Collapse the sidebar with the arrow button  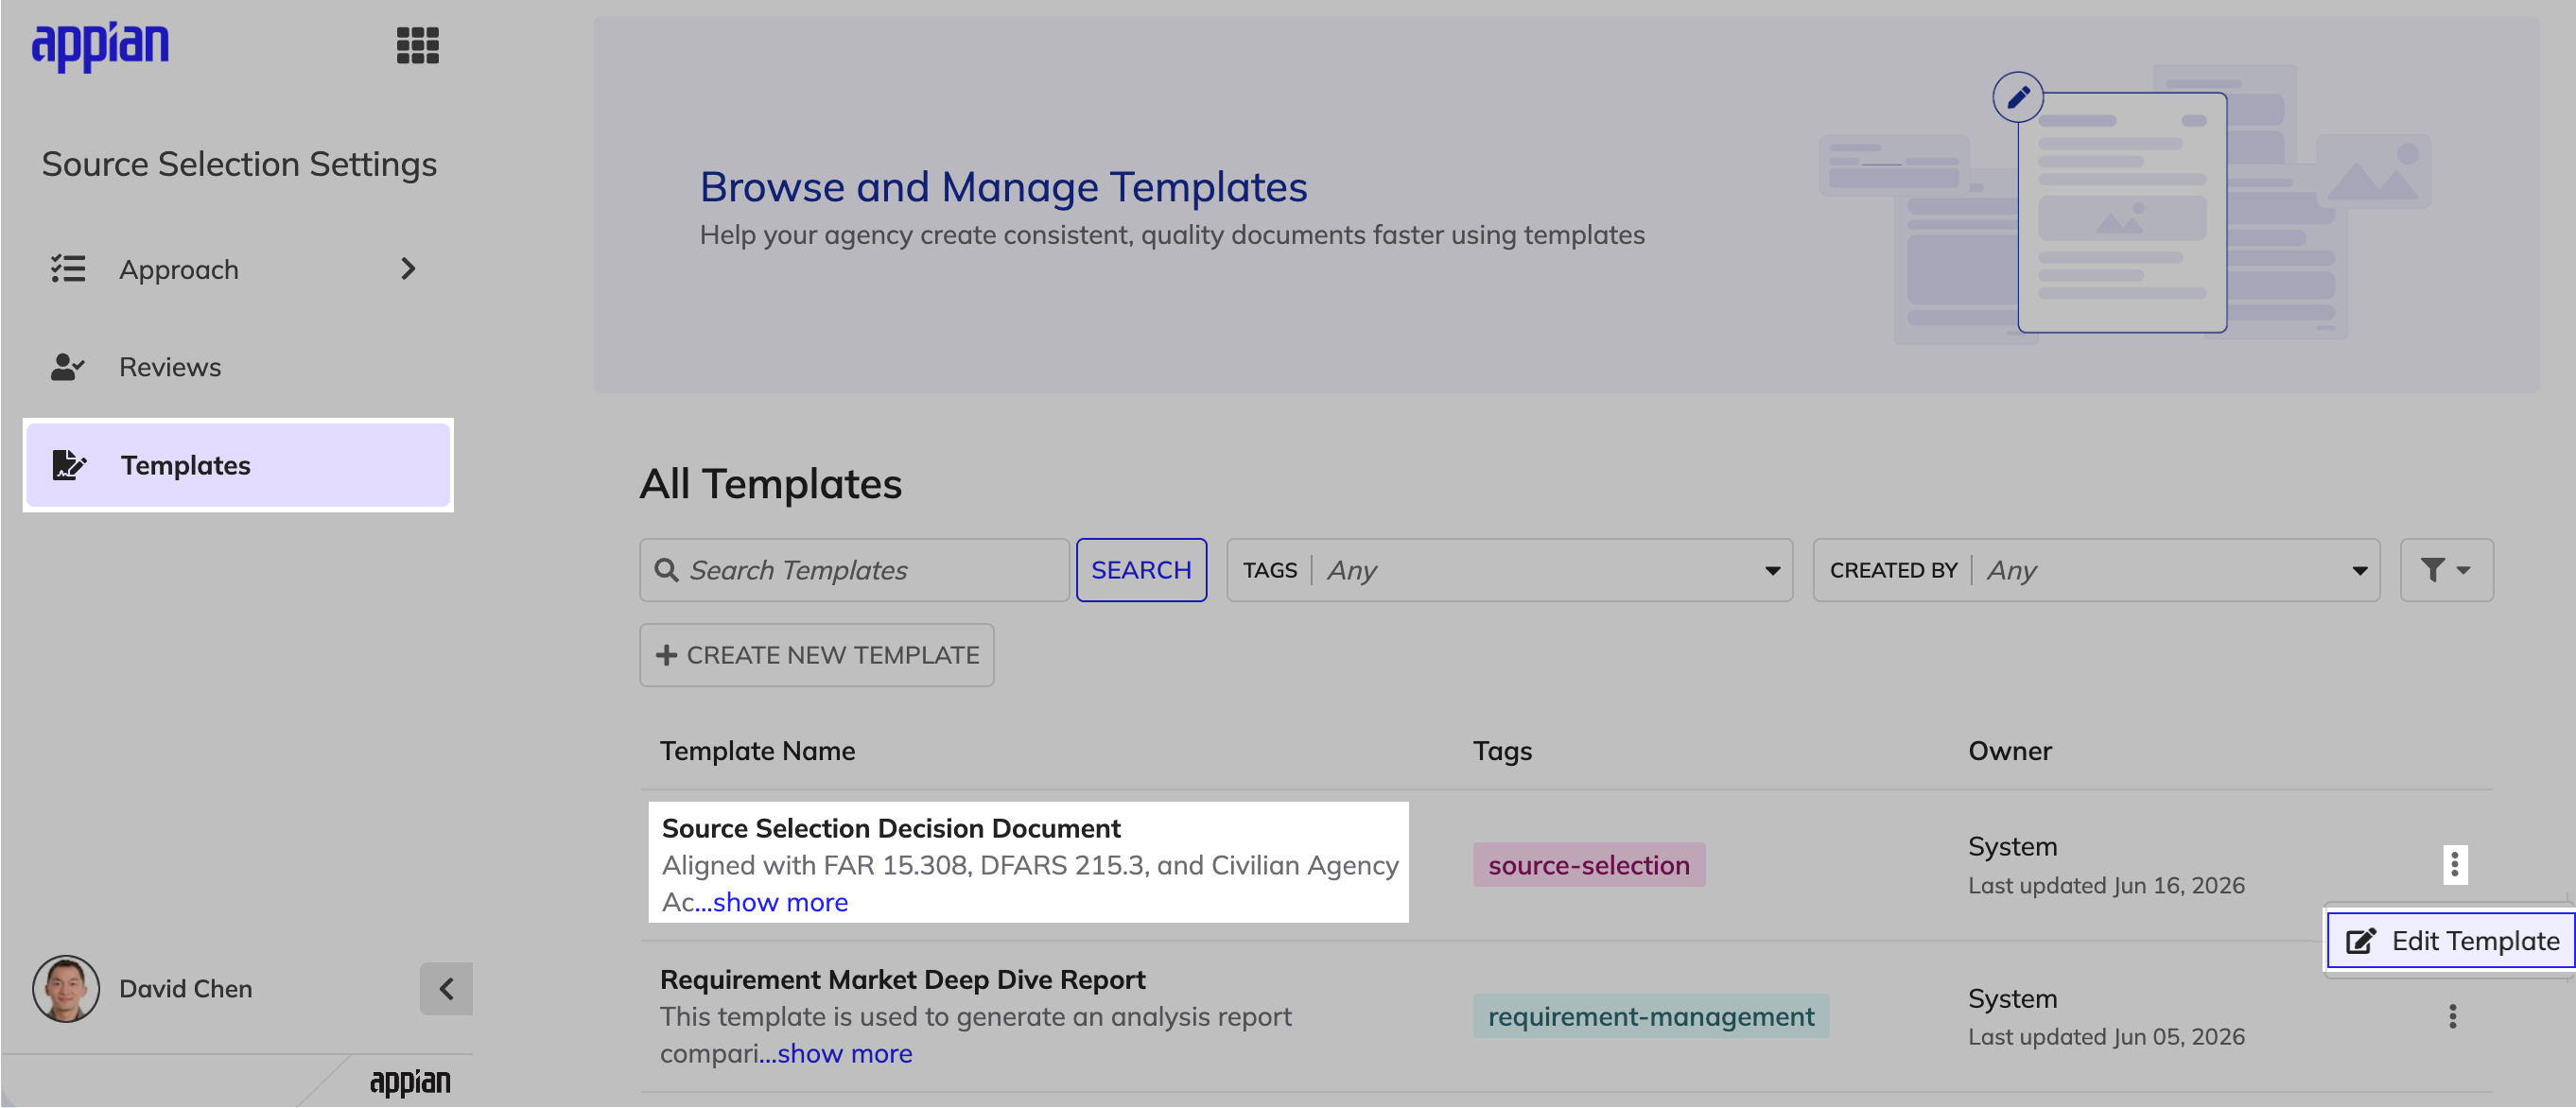[446, 989]
